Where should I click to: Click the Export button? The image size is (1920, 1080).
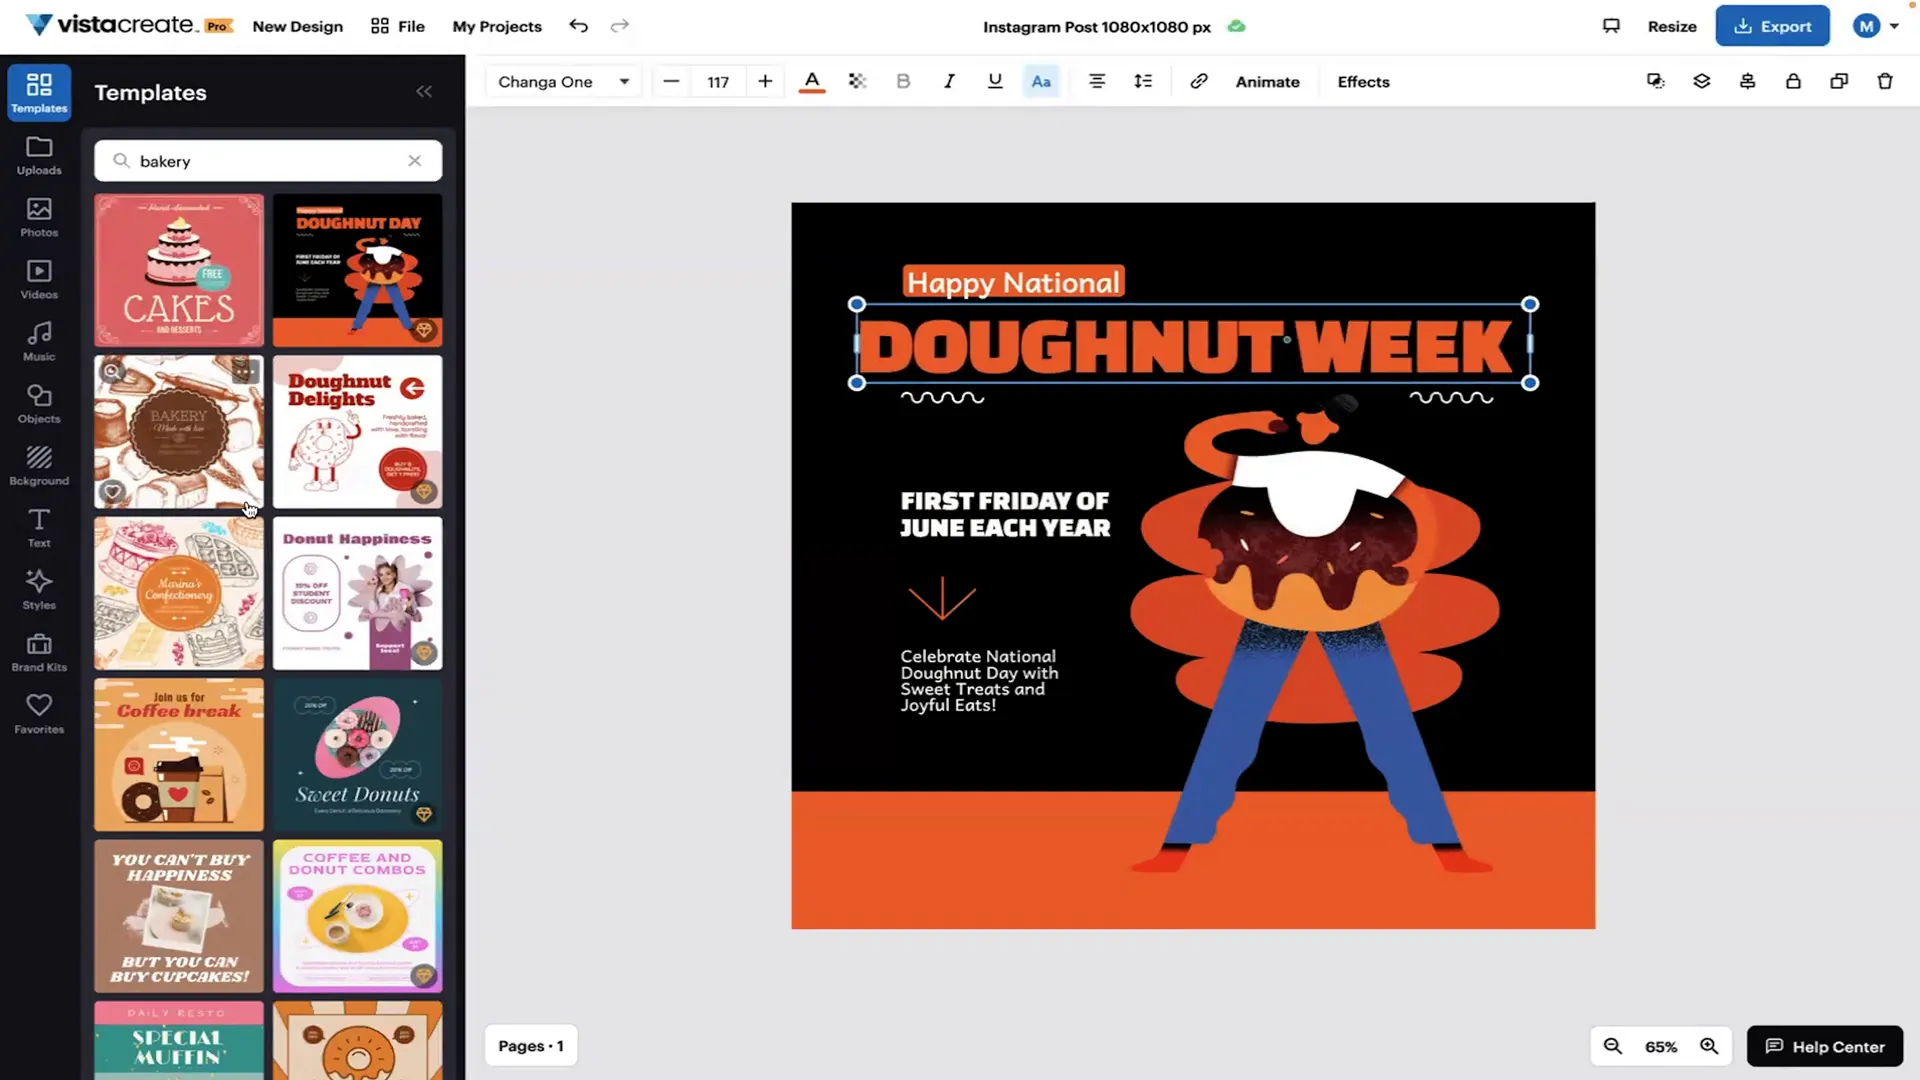click(1773, 26)
